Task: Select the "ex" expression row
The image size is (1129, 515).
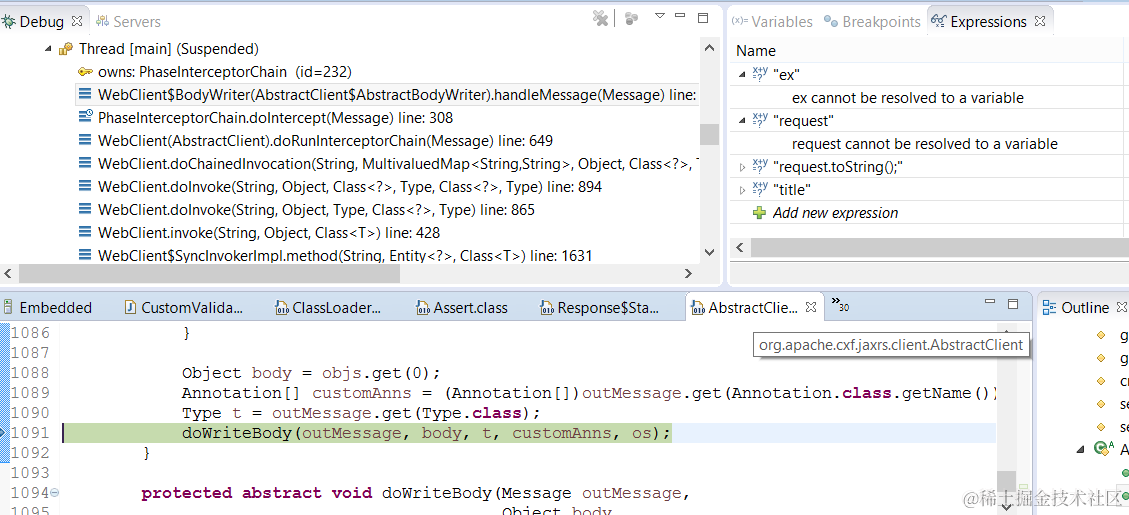Action: (x=786, y=73)
